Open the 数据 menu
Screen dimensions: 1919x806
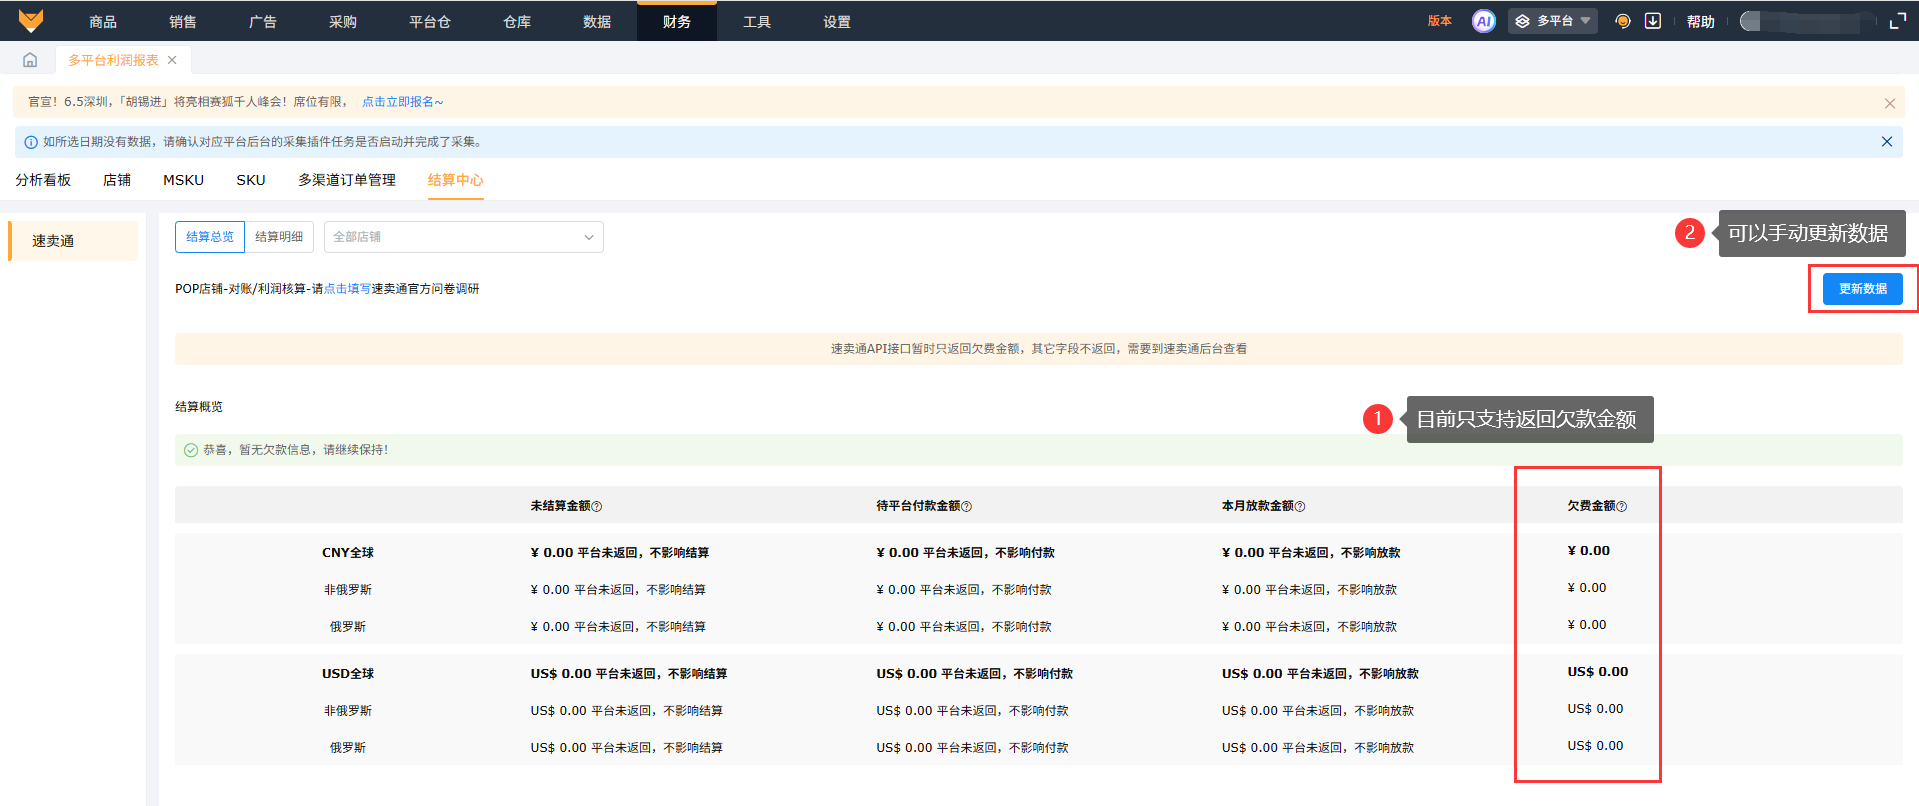[597, 22]
